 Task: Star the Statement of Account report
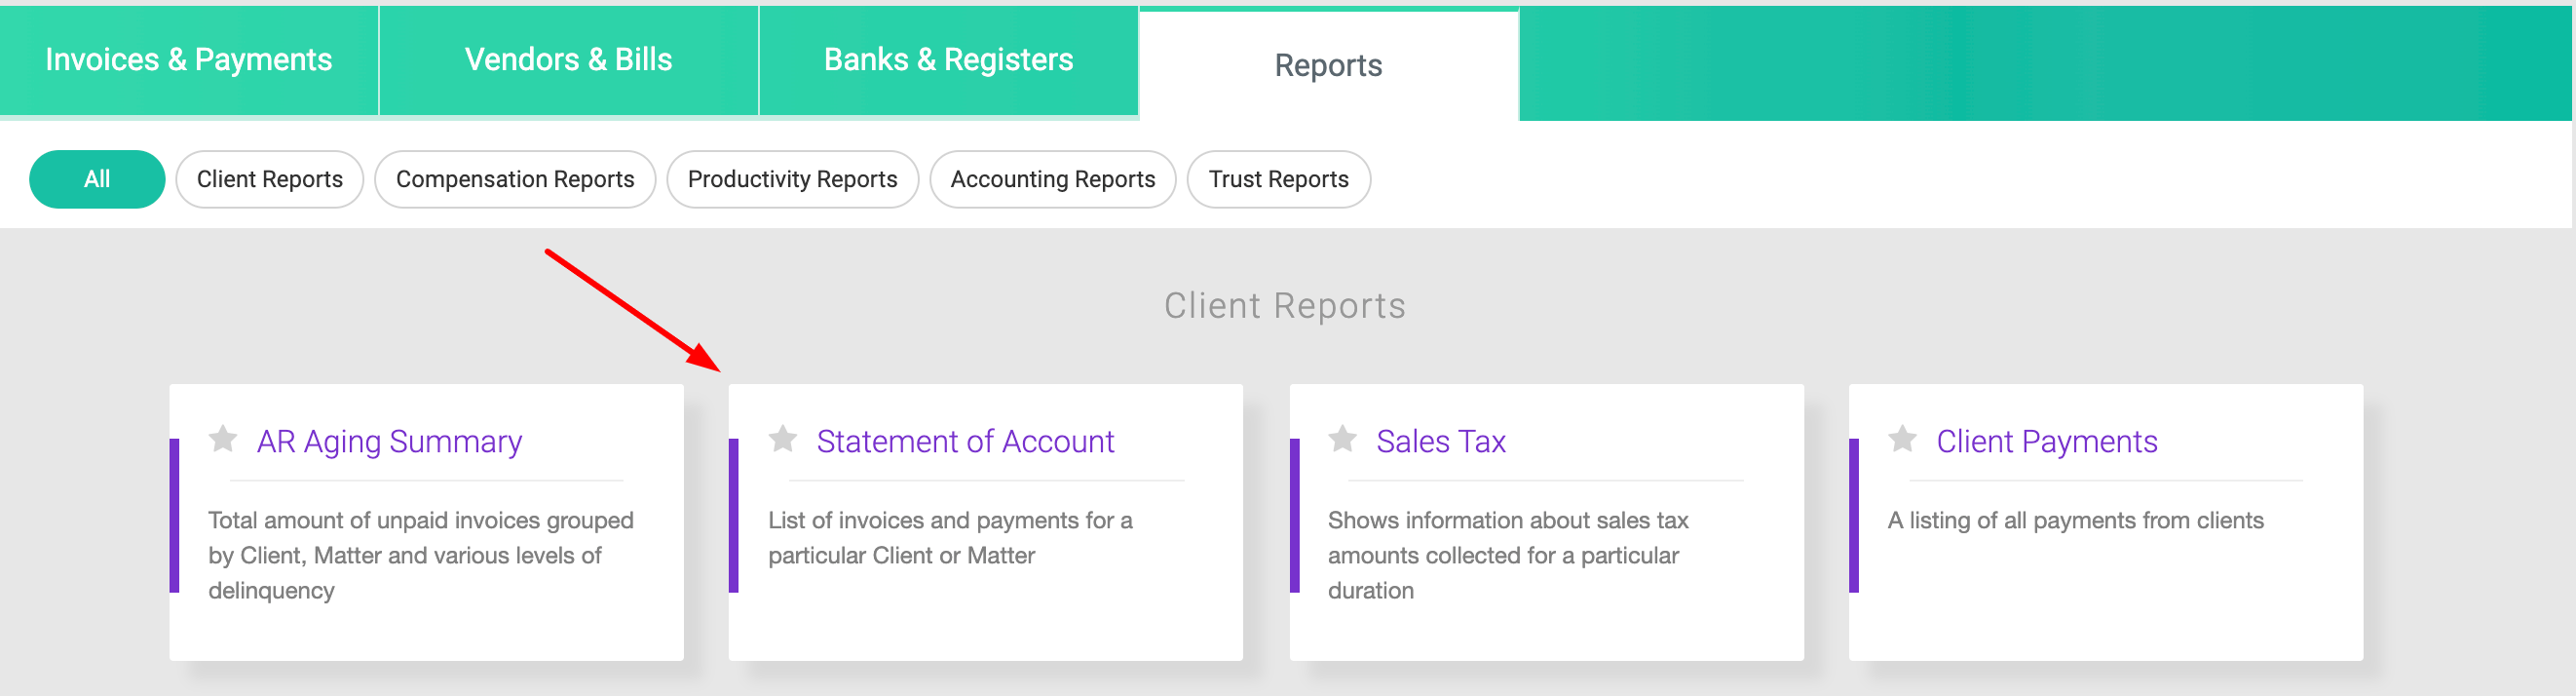pos(783,439)
